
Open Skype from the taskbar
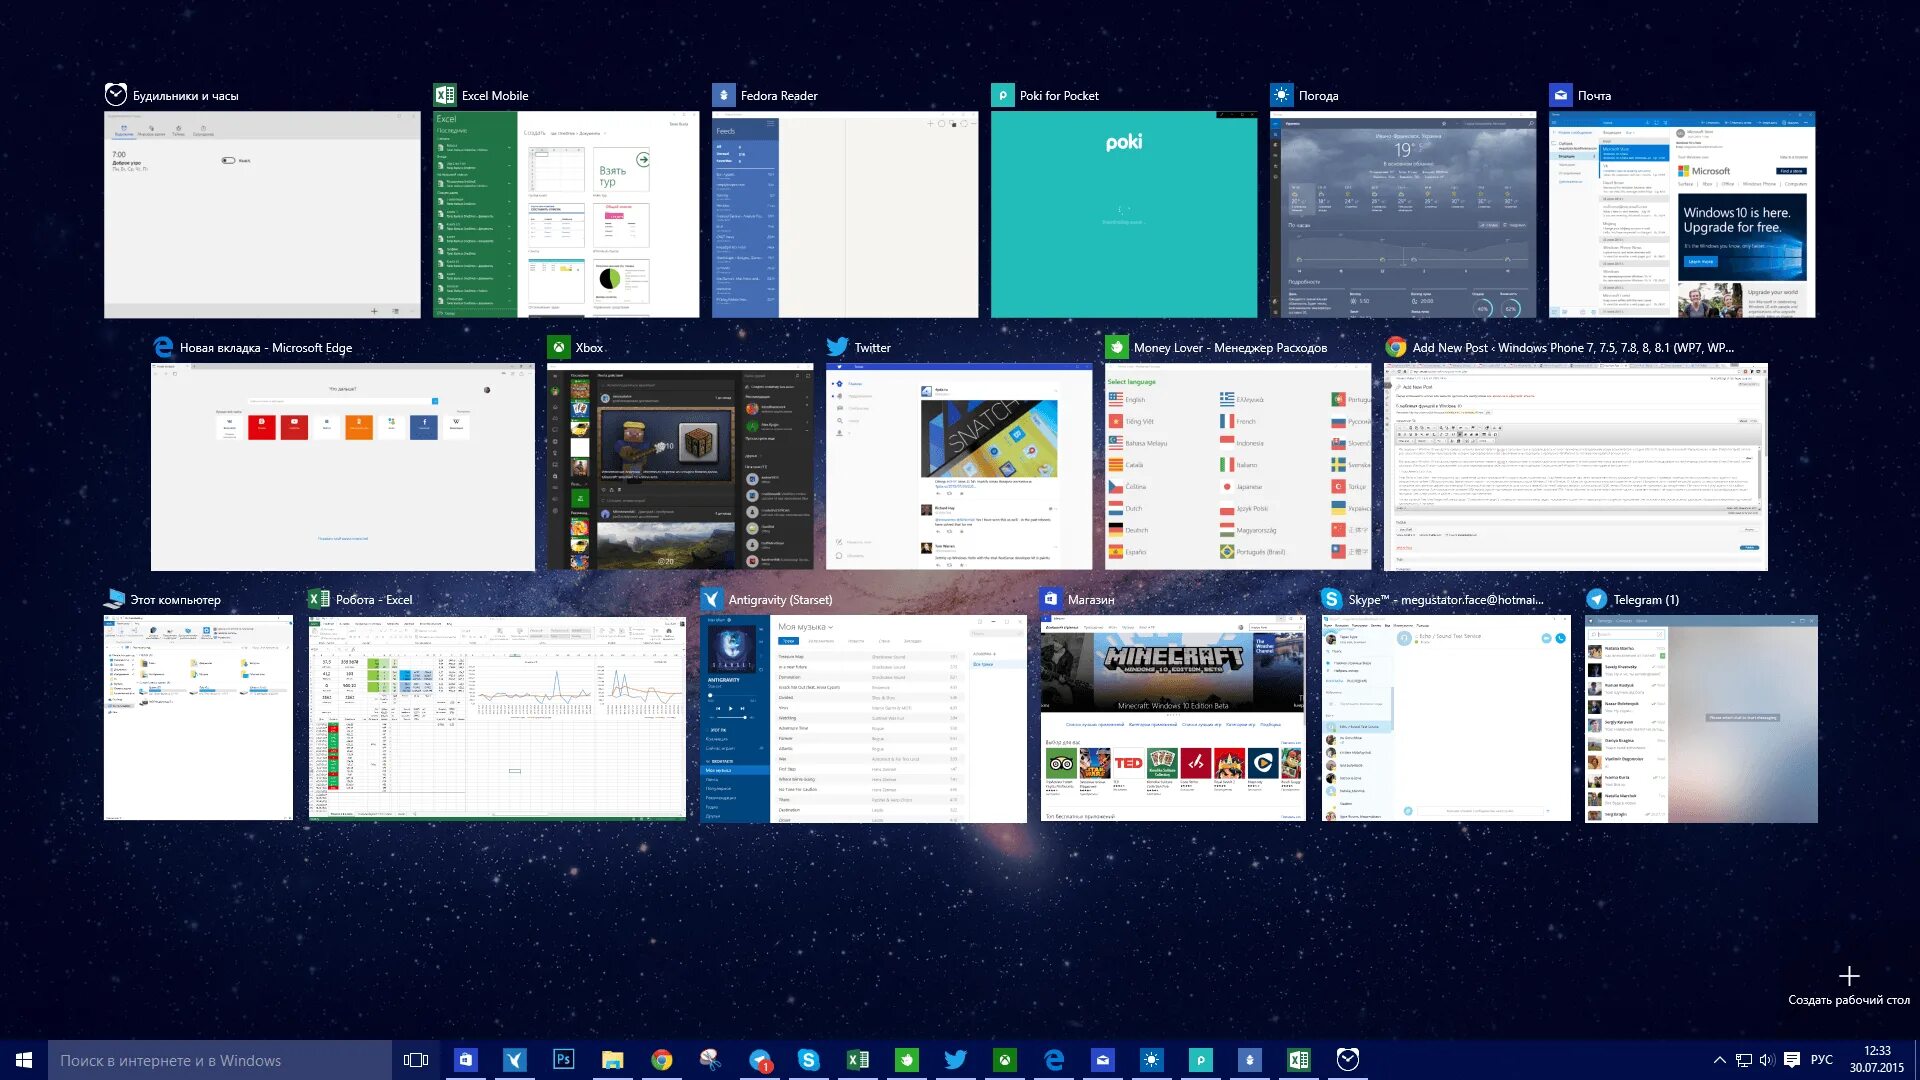tap(808, 1060)
